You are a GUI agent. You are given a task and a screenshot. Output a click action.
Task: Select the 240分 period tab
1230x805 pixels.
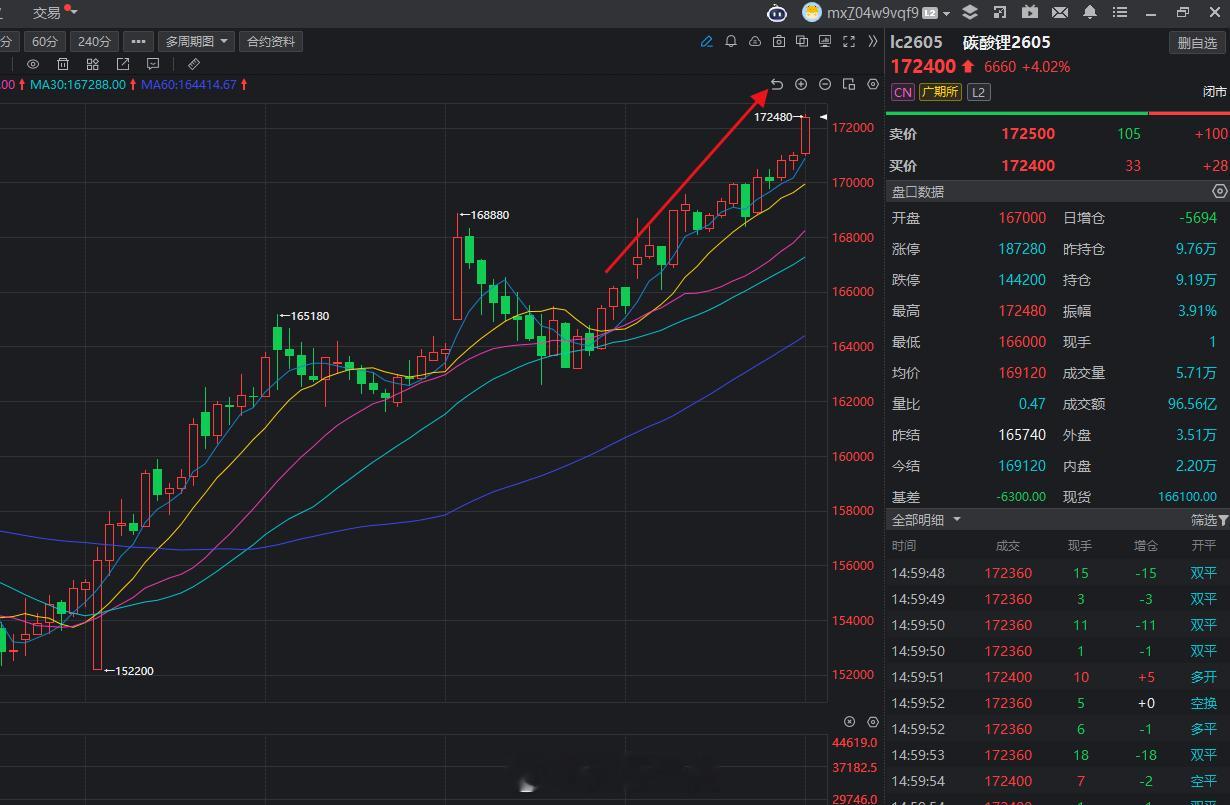[94, 41]
